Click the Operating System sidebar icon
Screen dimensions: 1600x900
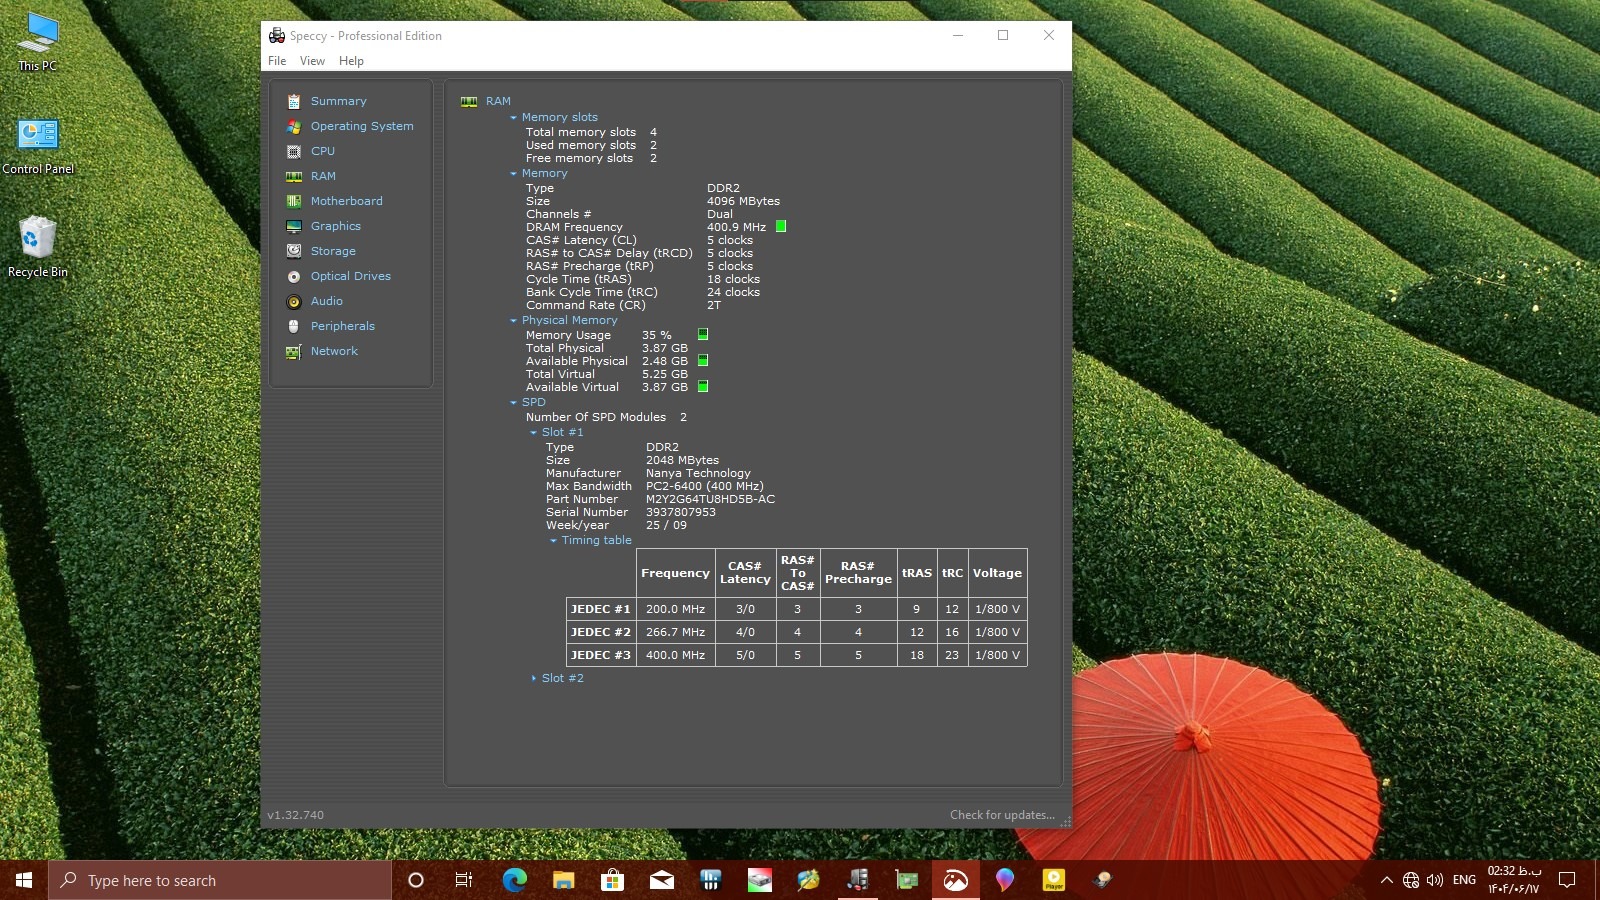[294, 126]
